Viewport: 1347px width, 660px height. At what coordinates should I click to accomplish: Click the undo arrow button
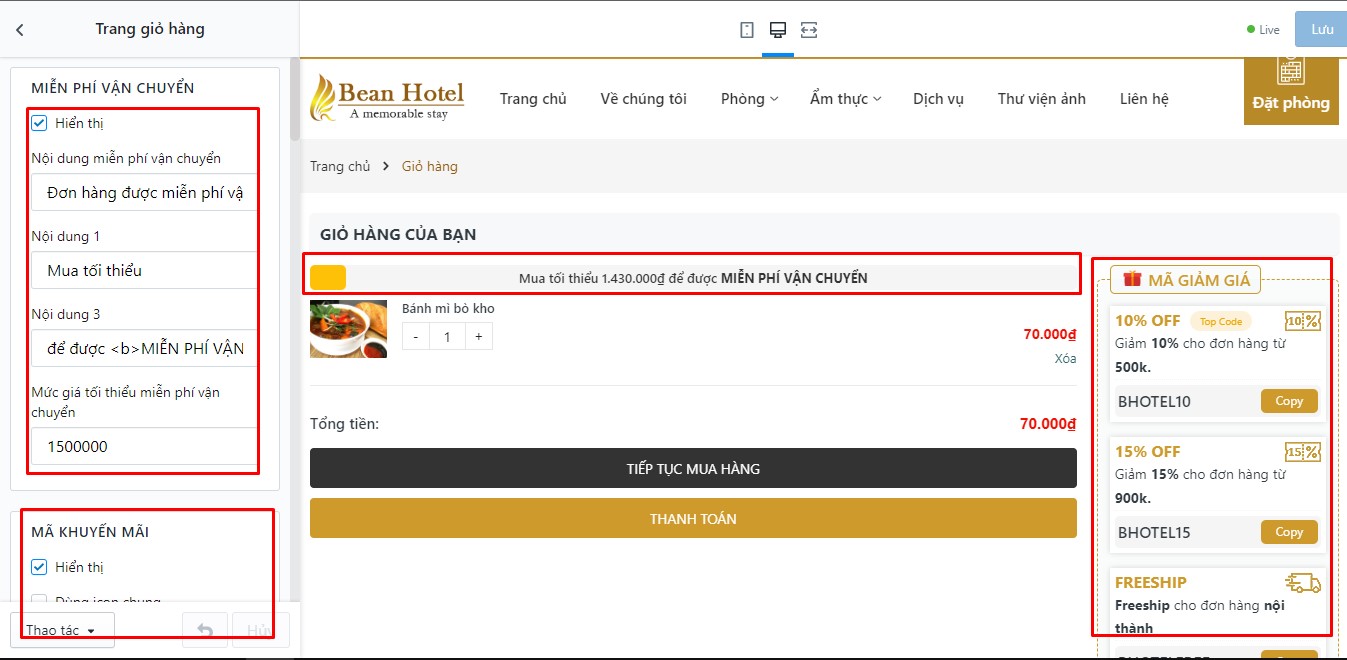205,630
